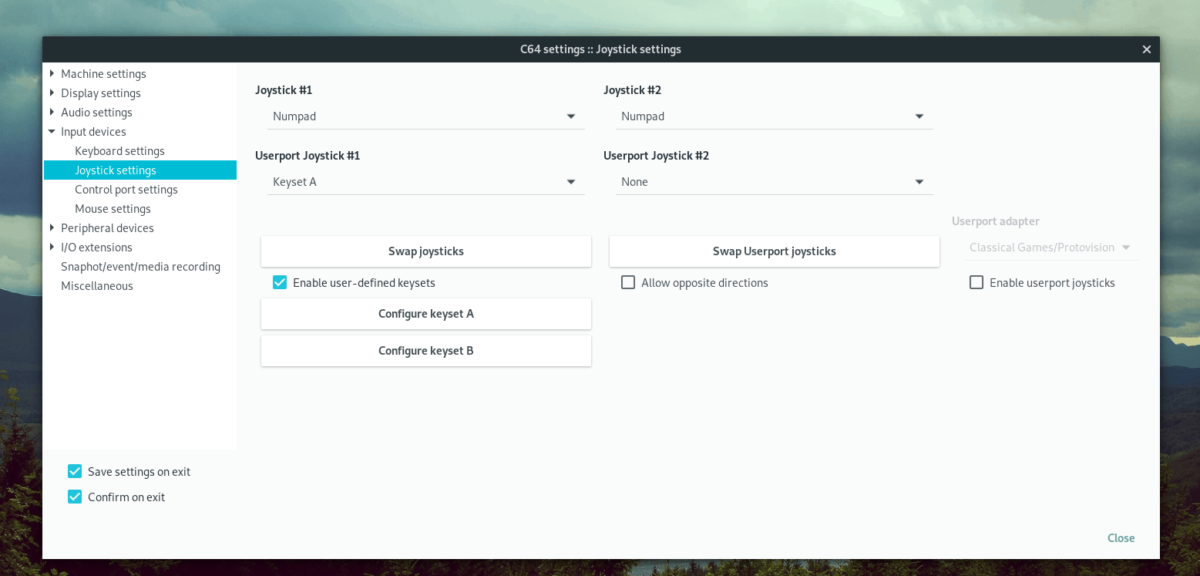Select I/O extensions label in tree

[x=96, y=247]
